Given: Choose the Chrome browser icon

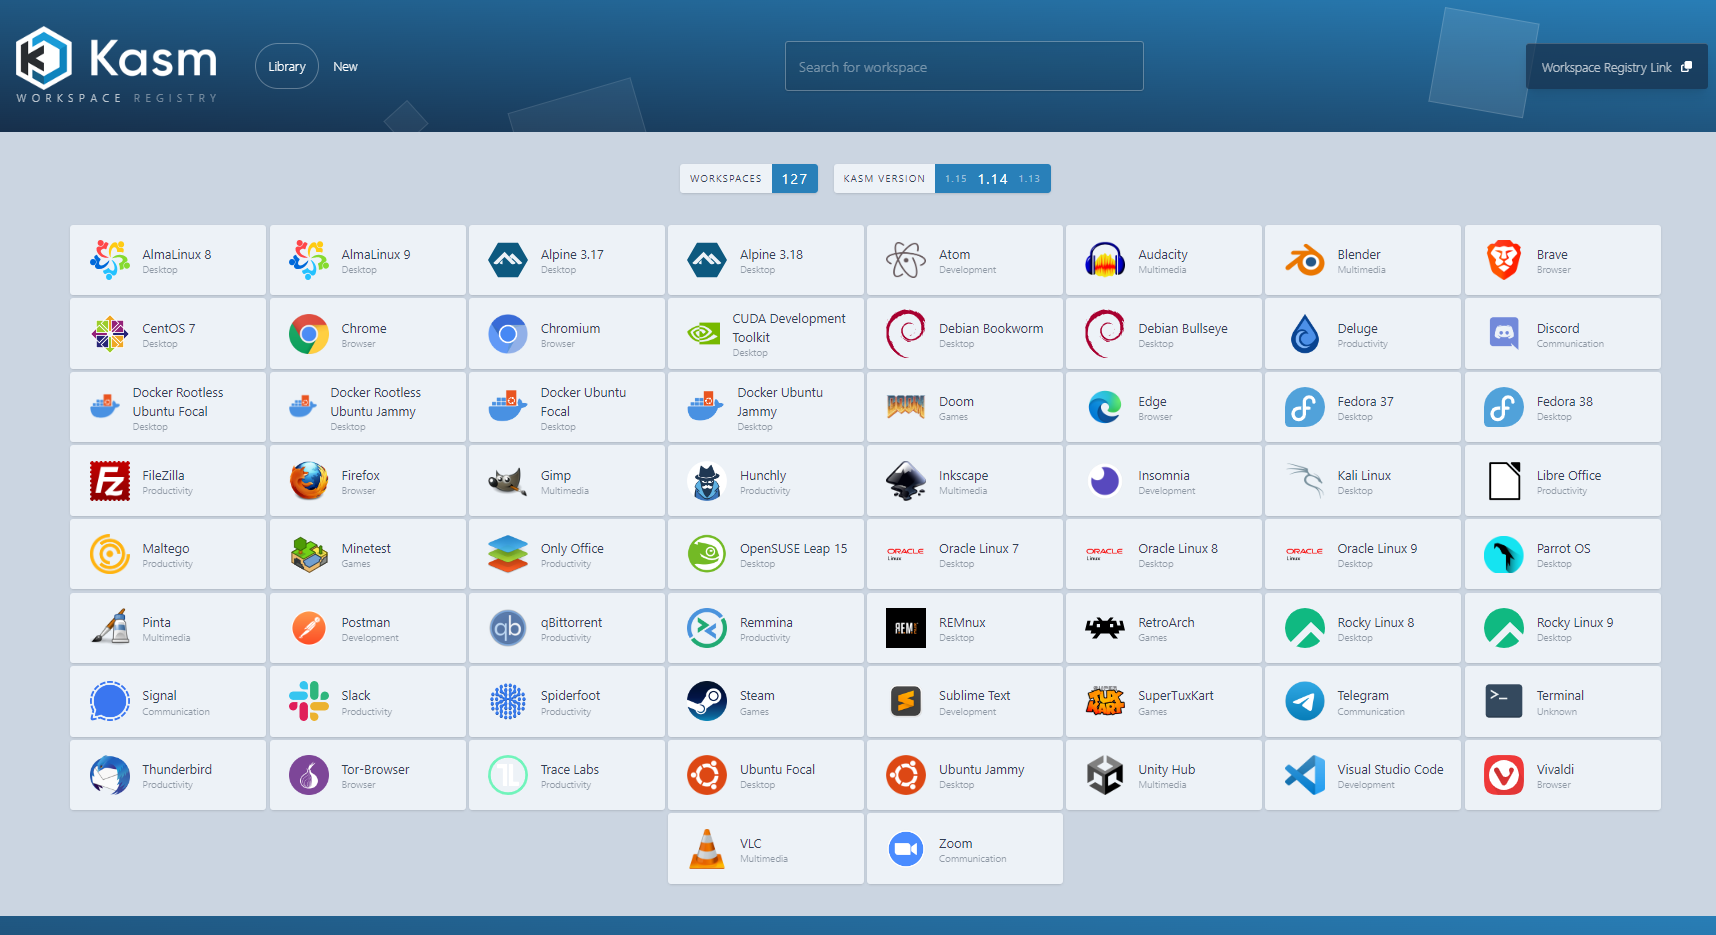Looking at the screenshot, I should tap(309, 334).
